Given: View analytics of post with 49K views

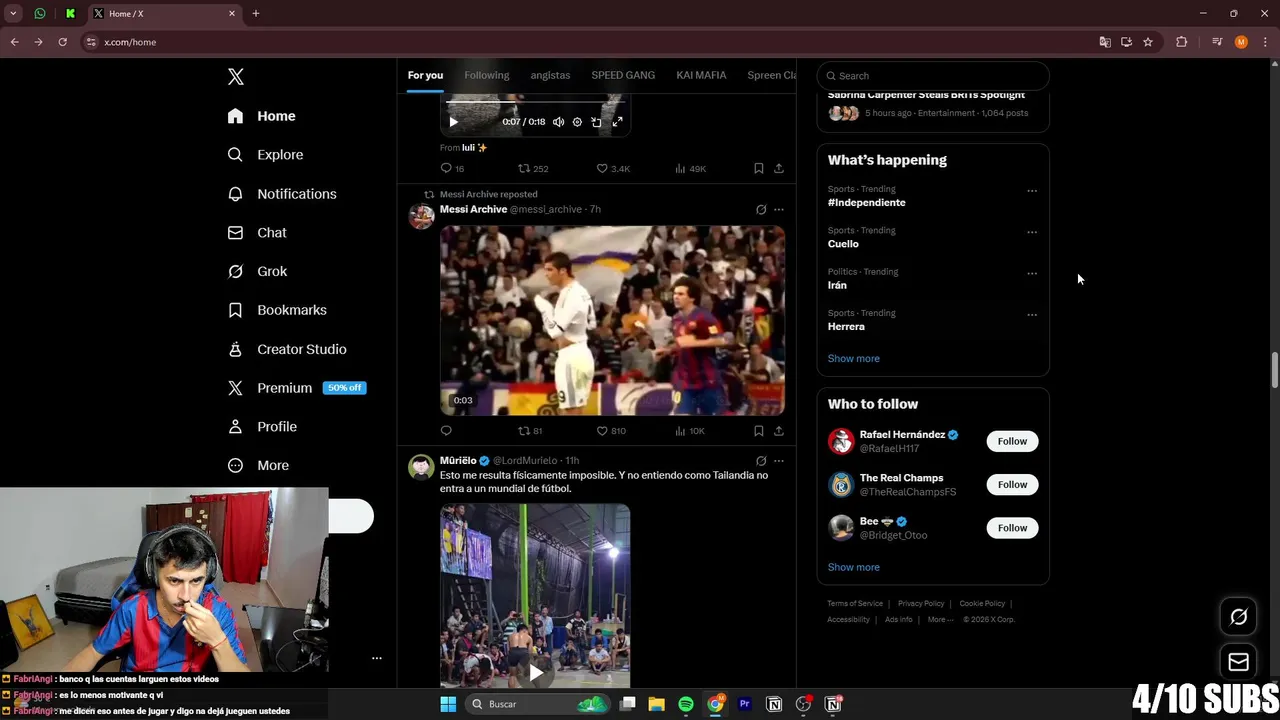Looking at the screenshot, I should [690, 169].
